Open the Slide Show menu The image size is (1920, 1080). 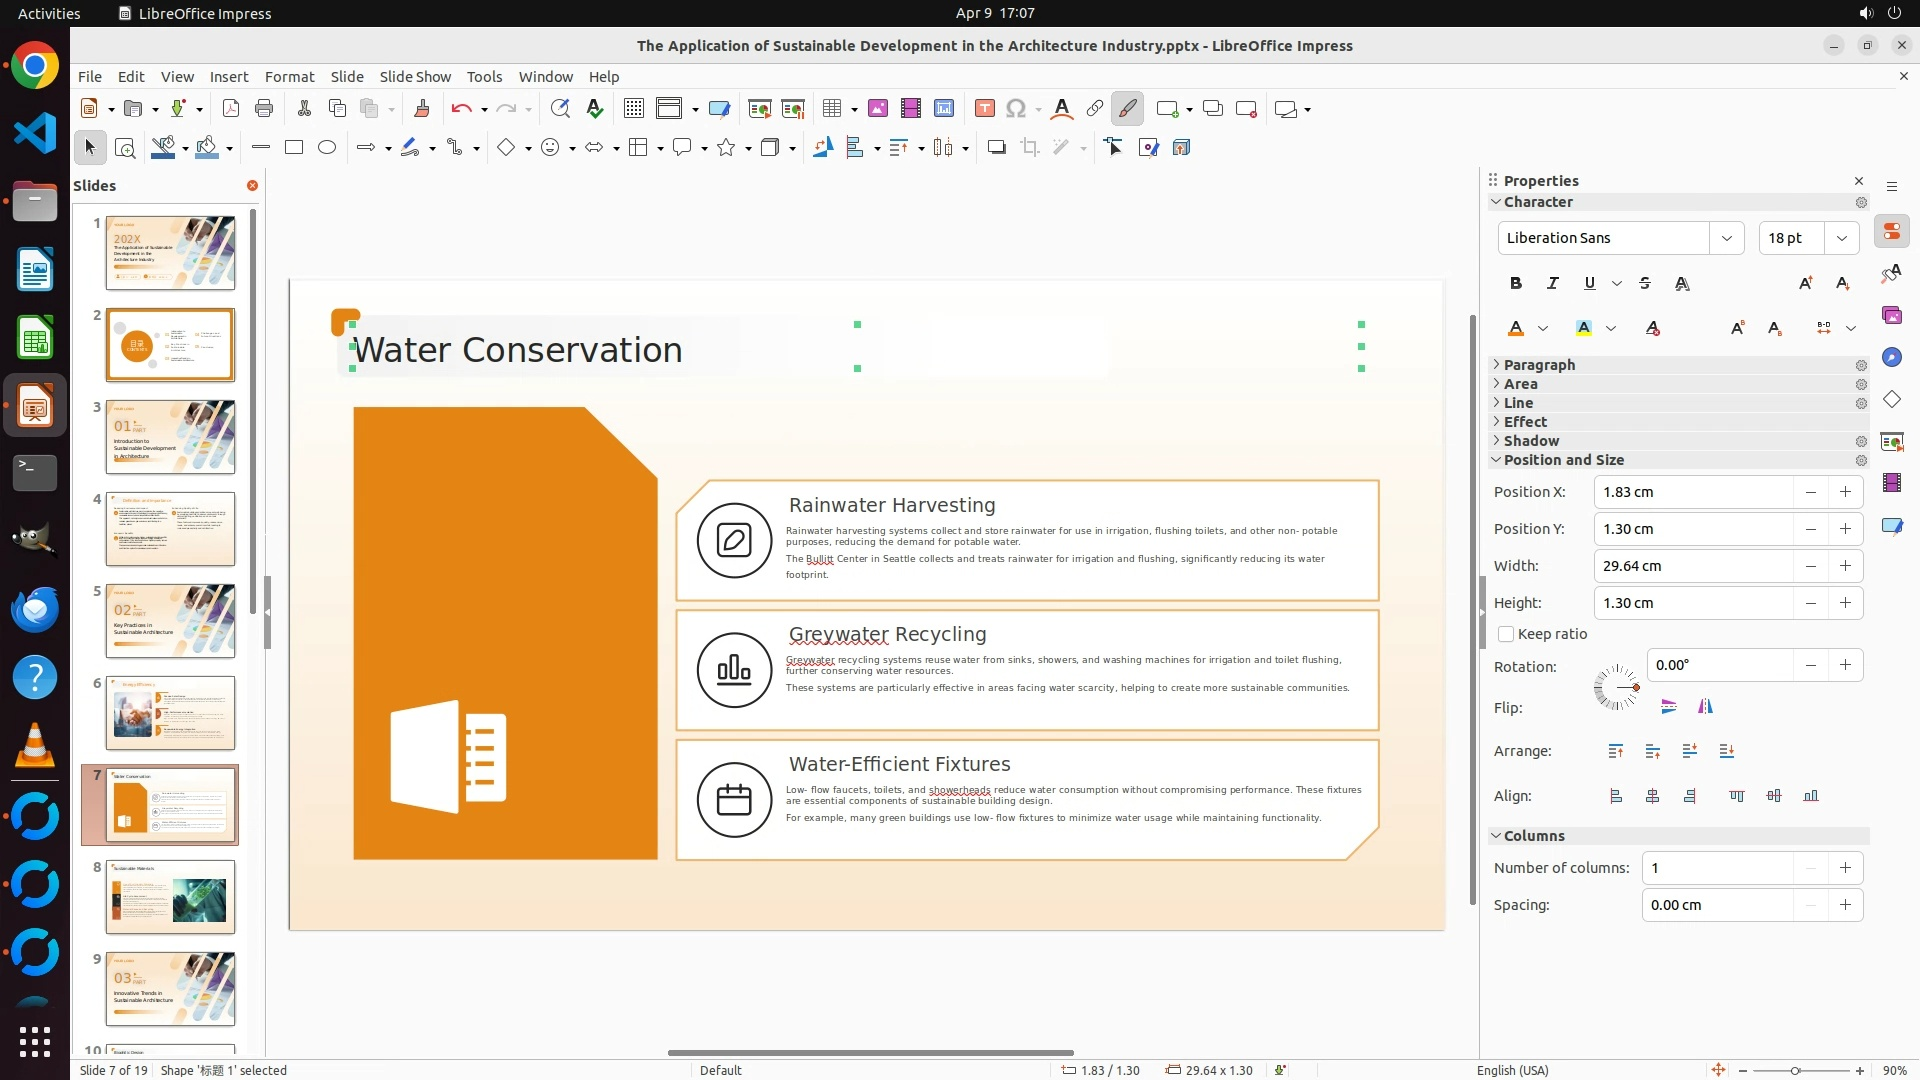[x=415, y=77]
